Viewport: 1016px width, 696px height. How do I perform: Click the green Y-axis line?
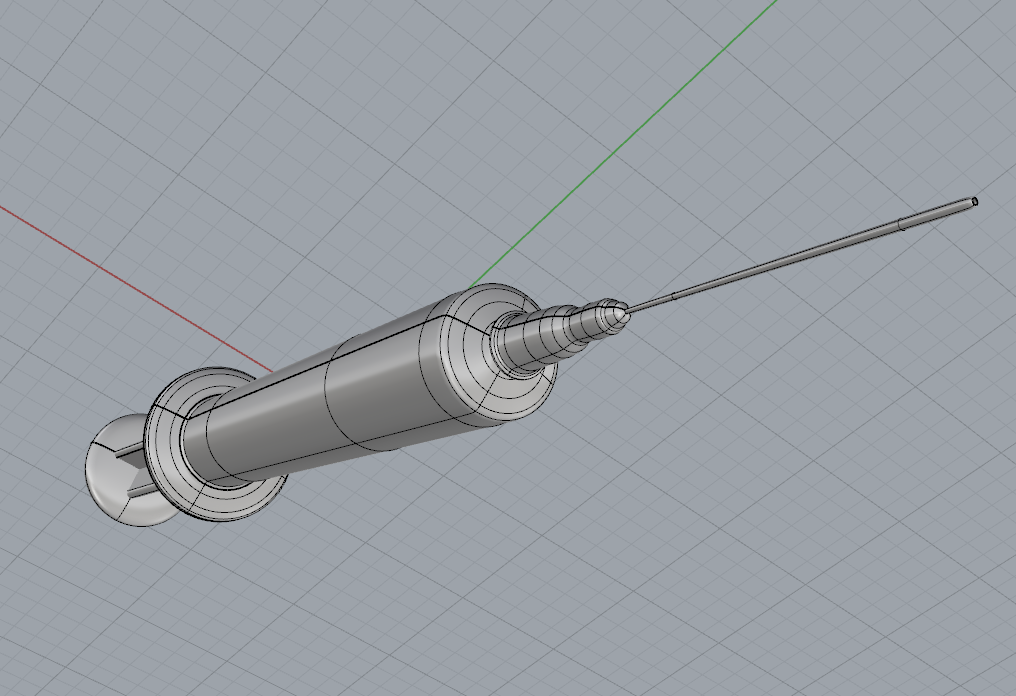pyautogui.click(x=622, y=143)
